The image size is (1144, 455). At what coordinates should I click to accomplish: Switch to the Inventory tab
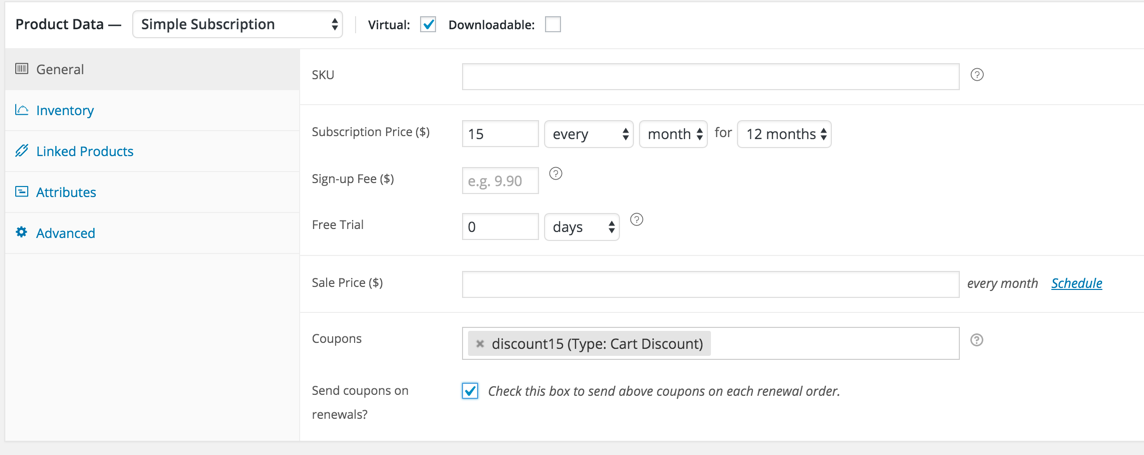pos(65,110)
